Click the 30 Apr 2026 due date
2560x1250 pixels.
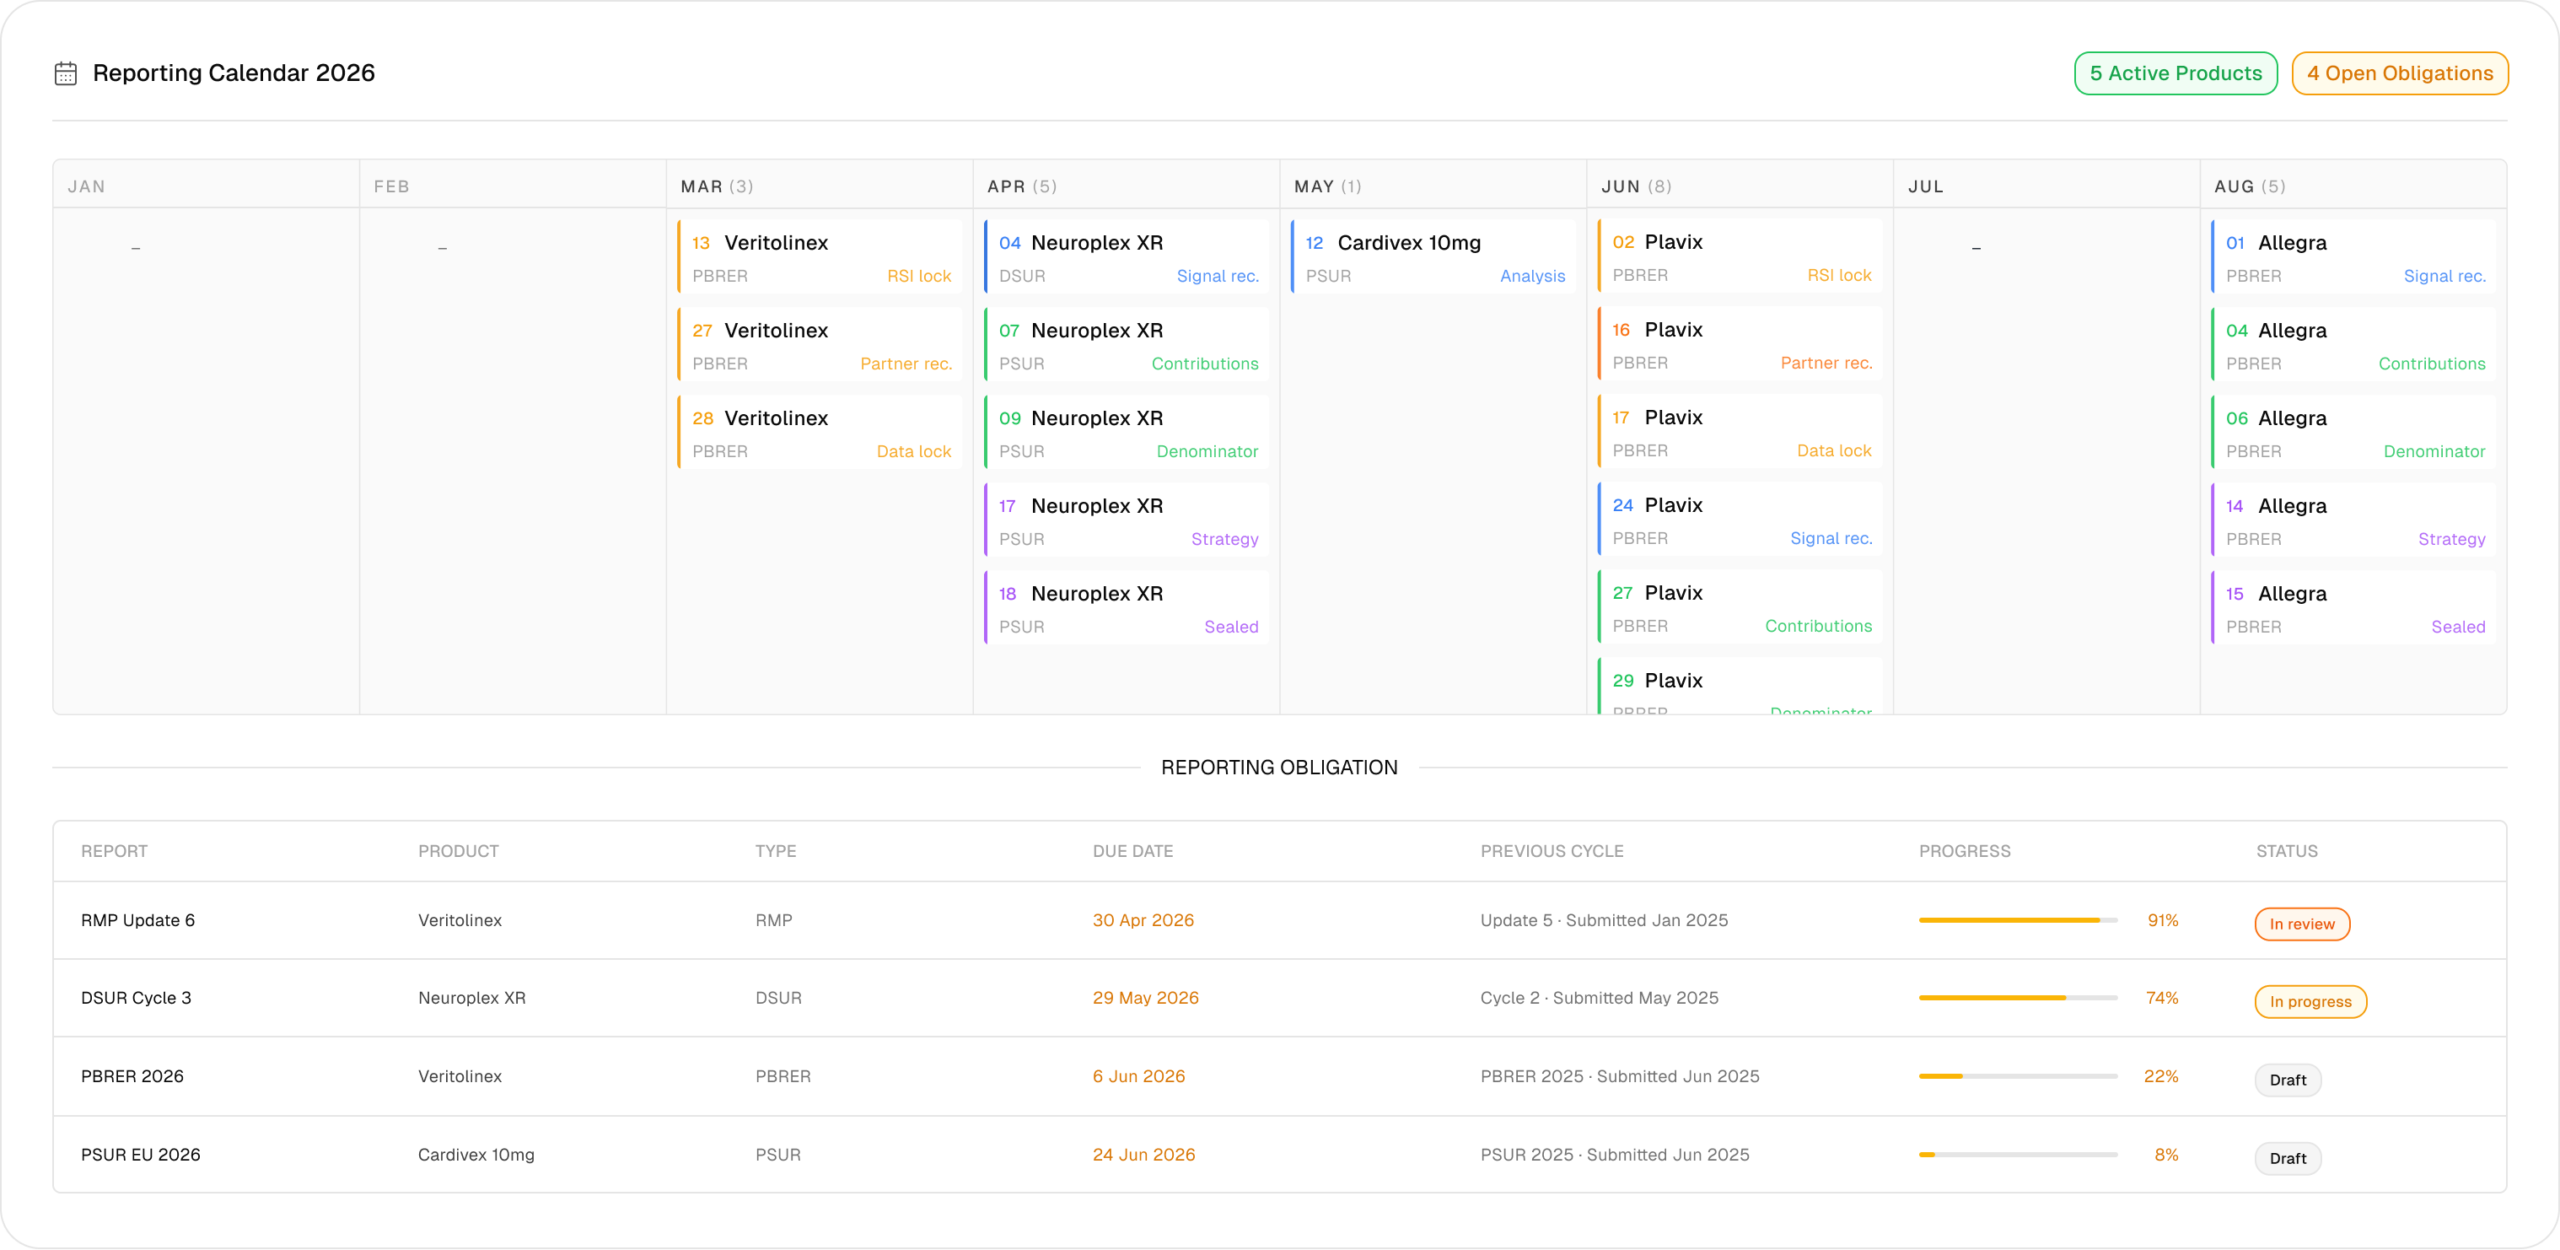tap(1143, 920)
